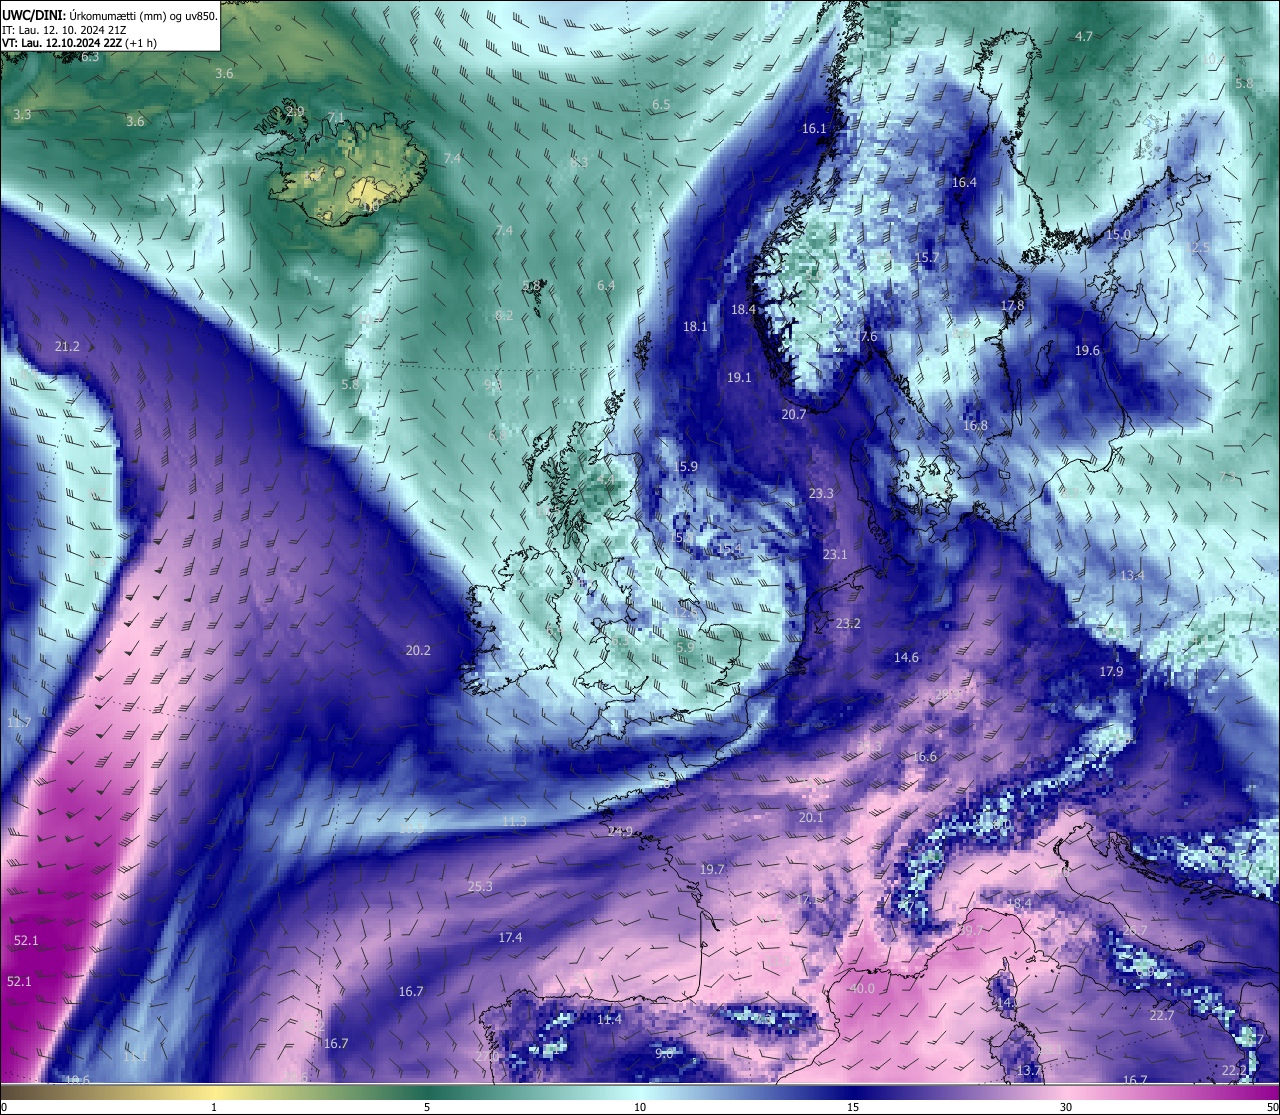Click the 16.8 map value
This screenshot has height=1115, width=1280.
pos(975,425)
